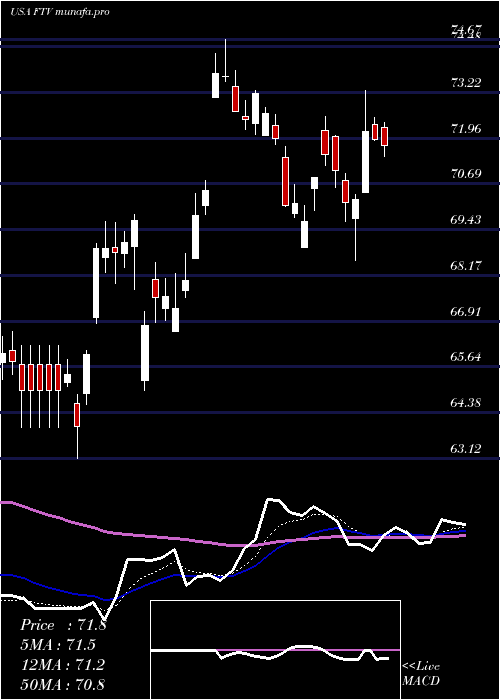500x700 pixels.
Task: Click the '12MA : 71.2' readout
Action: point(63,665)
